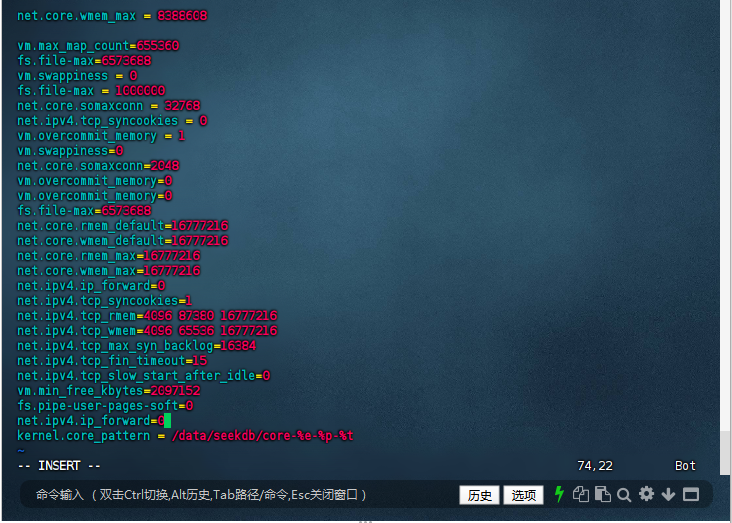The width and height of the screenshot is (732, 523).
Task: Click the net.ipv4.tcp_max_syn_backlog=16384 line
Action: pyautogui.click(x=136, y=346)
